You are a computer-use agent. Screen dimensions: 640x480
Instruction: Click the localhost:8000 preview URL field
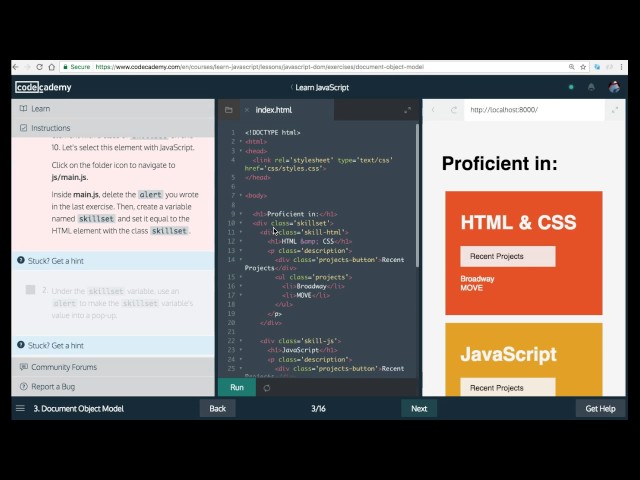click(x=534, y=110)
